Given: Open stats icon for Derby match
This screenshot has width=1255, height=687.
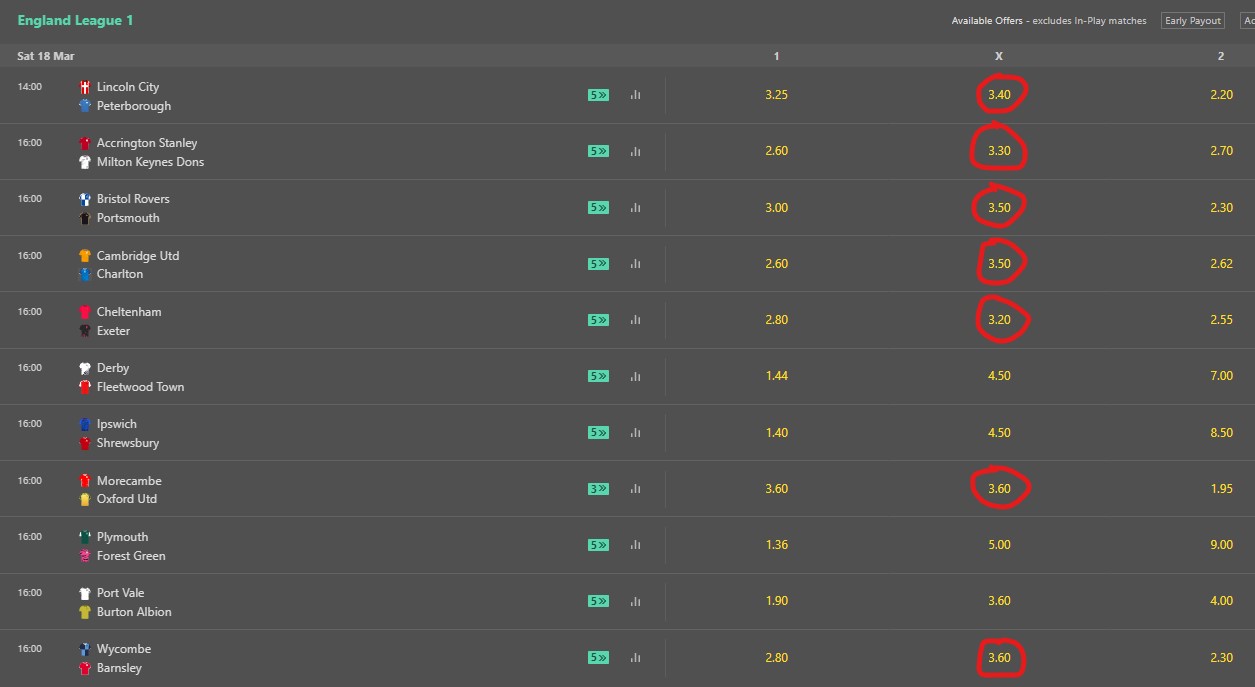Looking at the screenshot, I should pos(635,376).
